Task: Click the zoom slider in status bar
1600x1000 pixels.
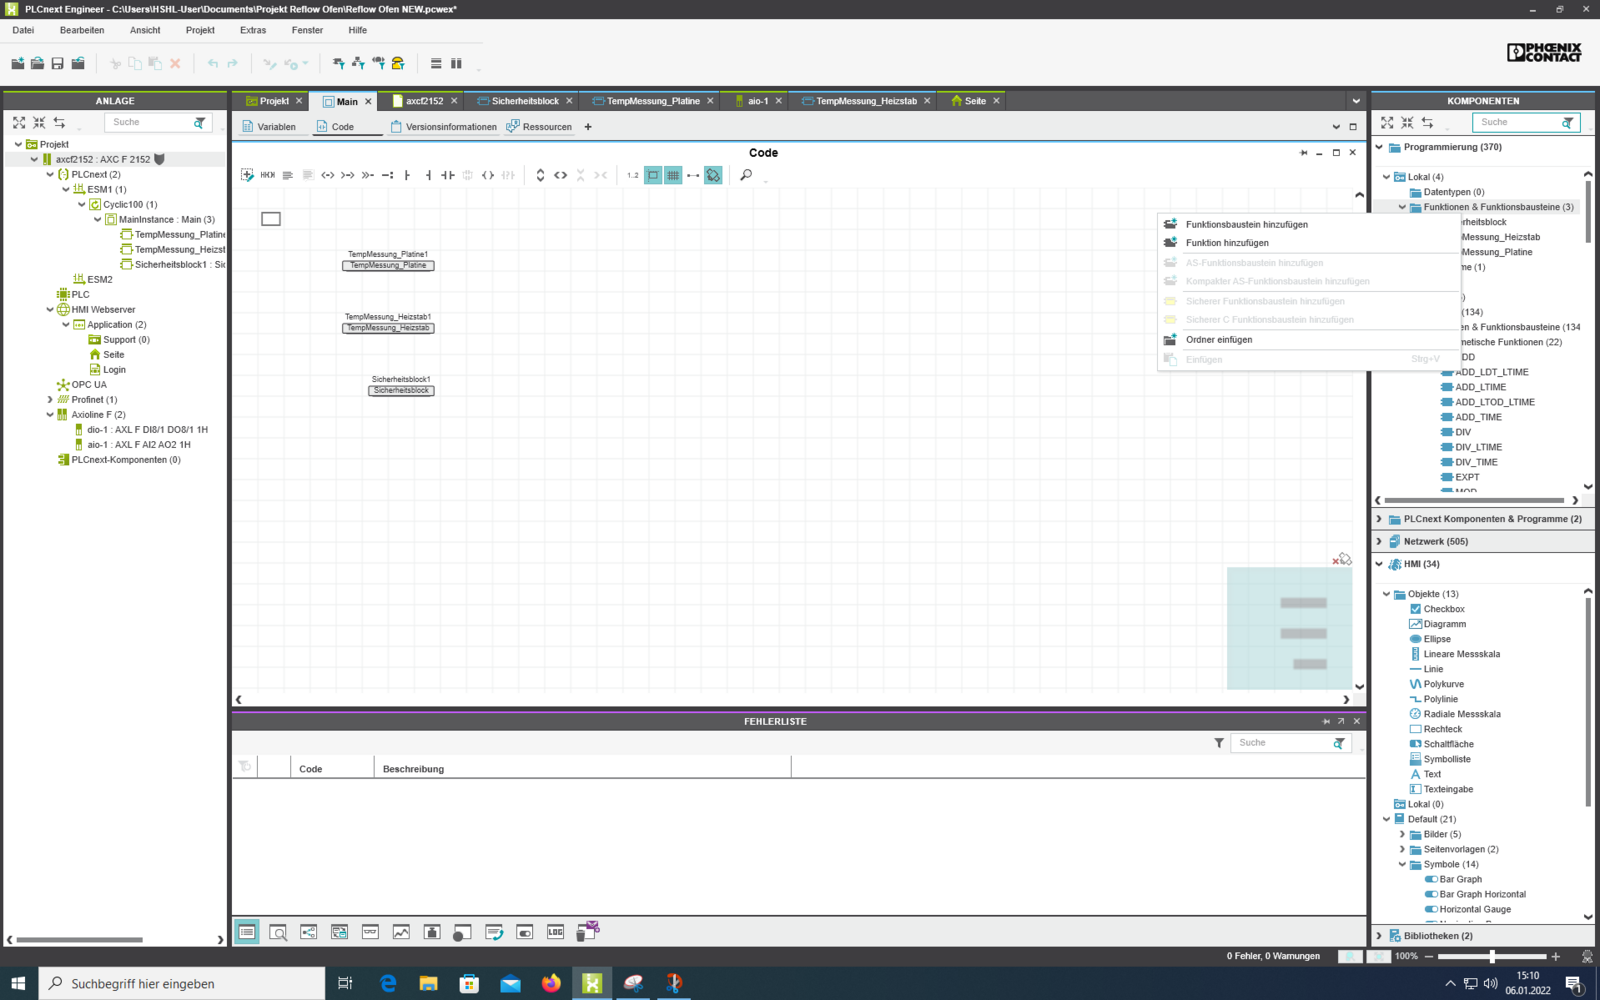Action: (1491, 957)
